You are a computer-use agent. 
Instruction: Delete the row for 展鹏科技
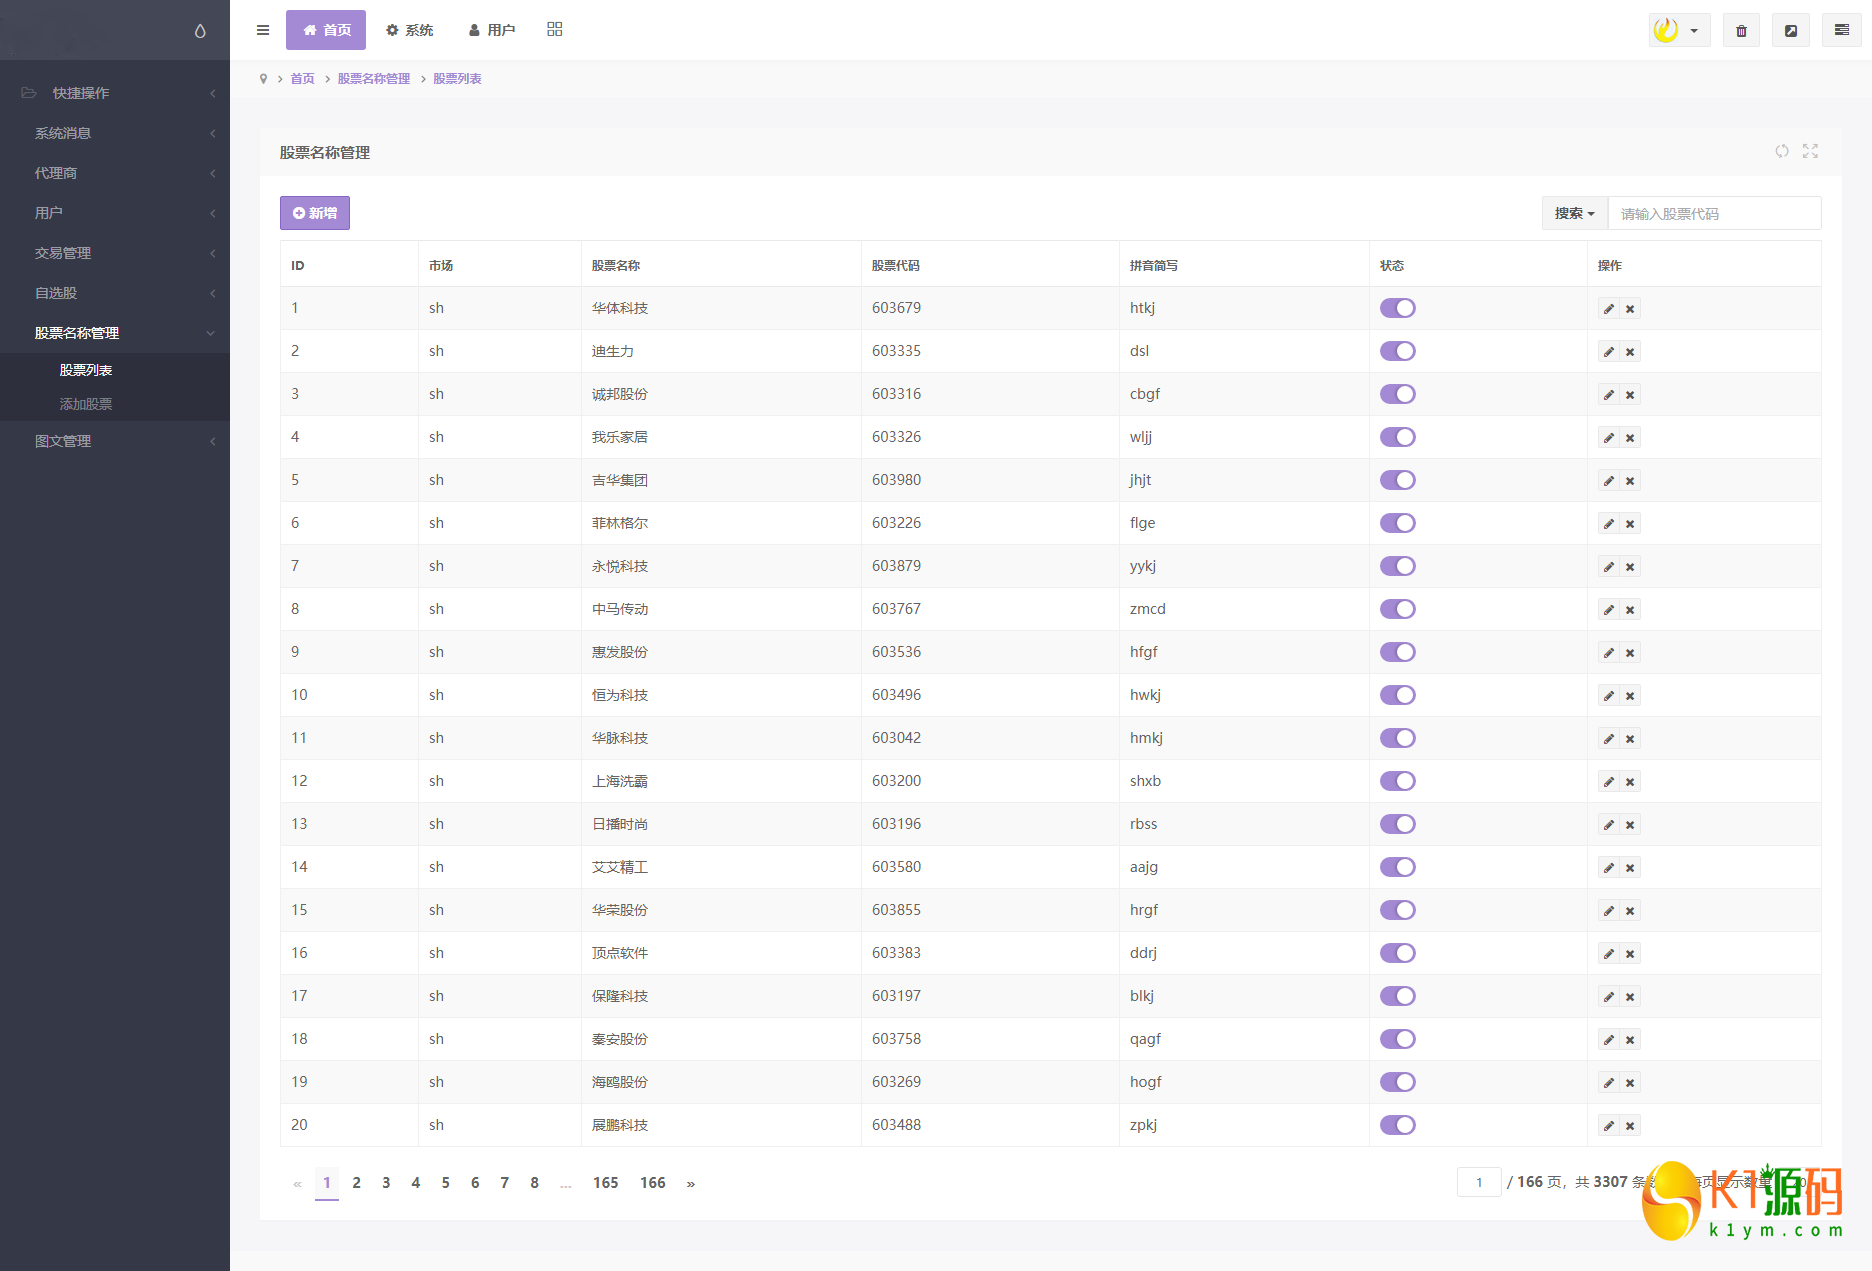point(1630,1126)
